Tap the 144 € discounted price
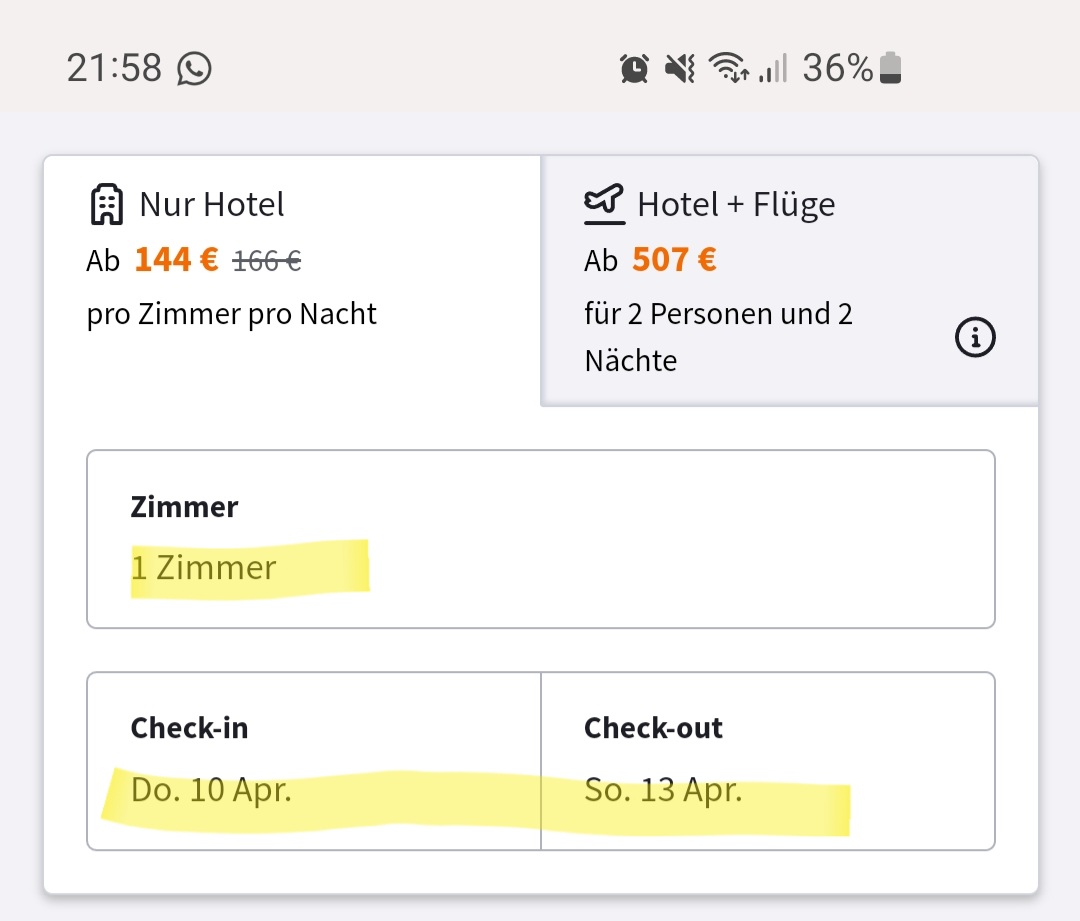Viewport: 1080px width, 921px height. pyautogui.click(x=176, y=260)
